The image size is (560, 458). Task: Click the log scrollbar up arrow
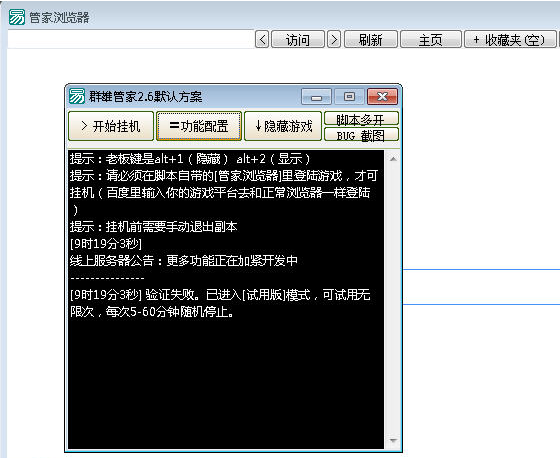pyautogui.click(x=393, y=159)
